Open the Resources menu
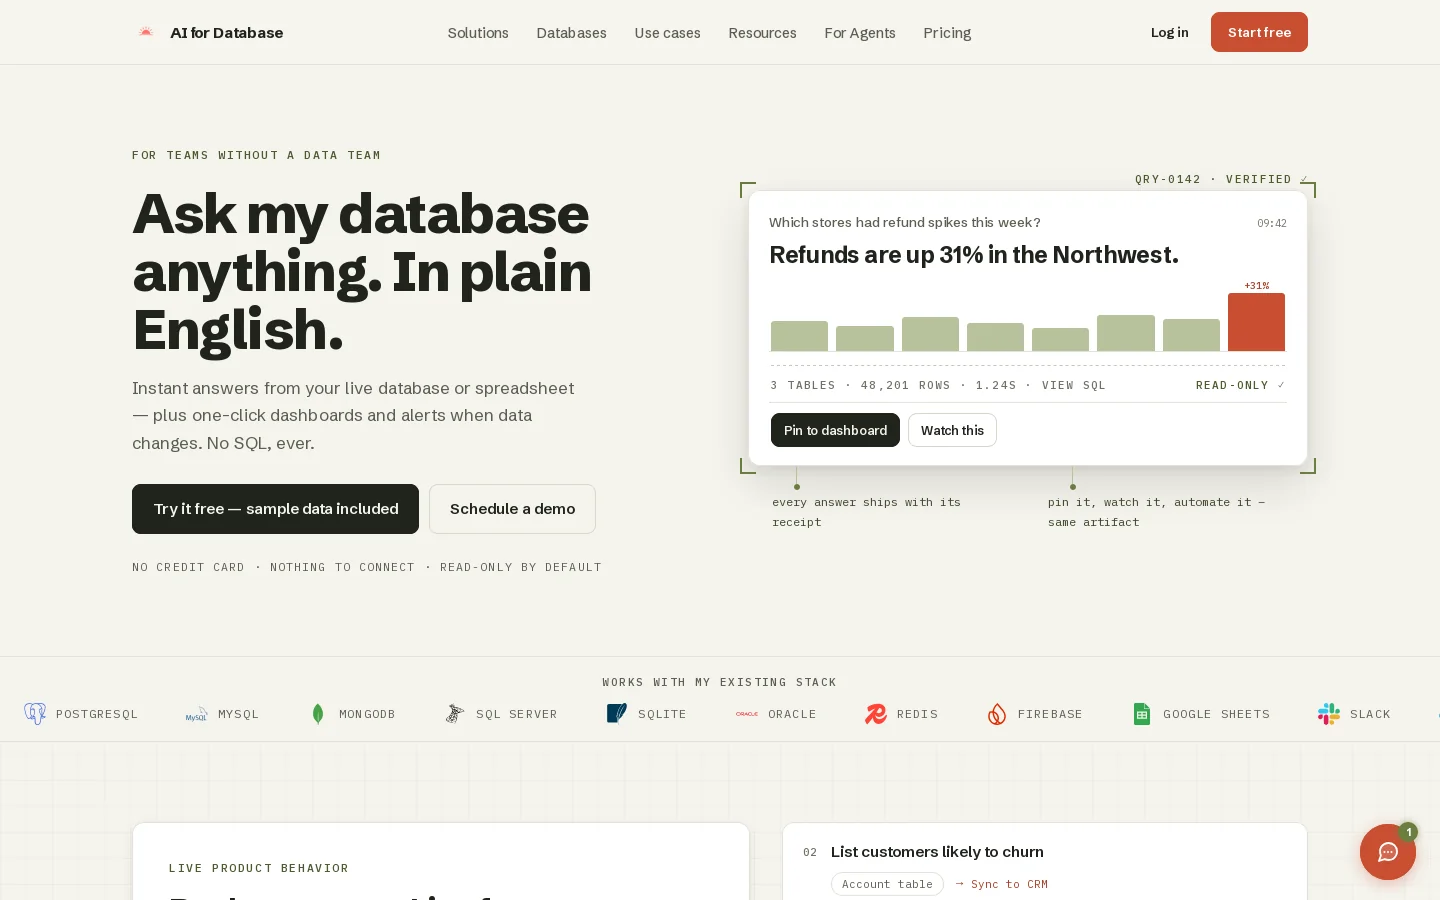Screen dimensions: 1440x900 tap(762, 33)
